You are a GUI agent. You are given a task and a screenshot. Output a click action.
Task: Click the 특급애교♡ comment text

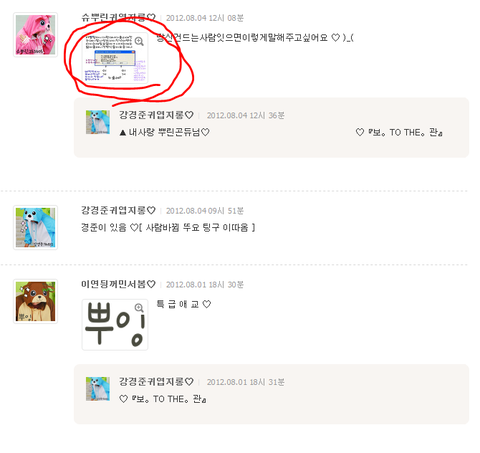pos(184,304)
